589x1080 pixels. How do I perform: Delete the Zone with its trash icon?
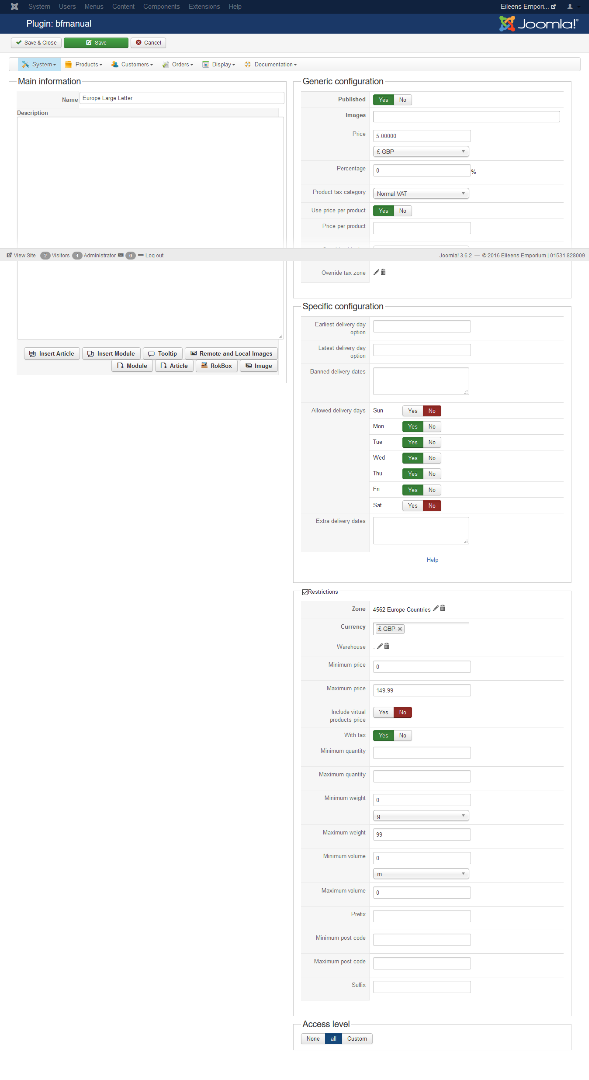(x=442, y=608)
